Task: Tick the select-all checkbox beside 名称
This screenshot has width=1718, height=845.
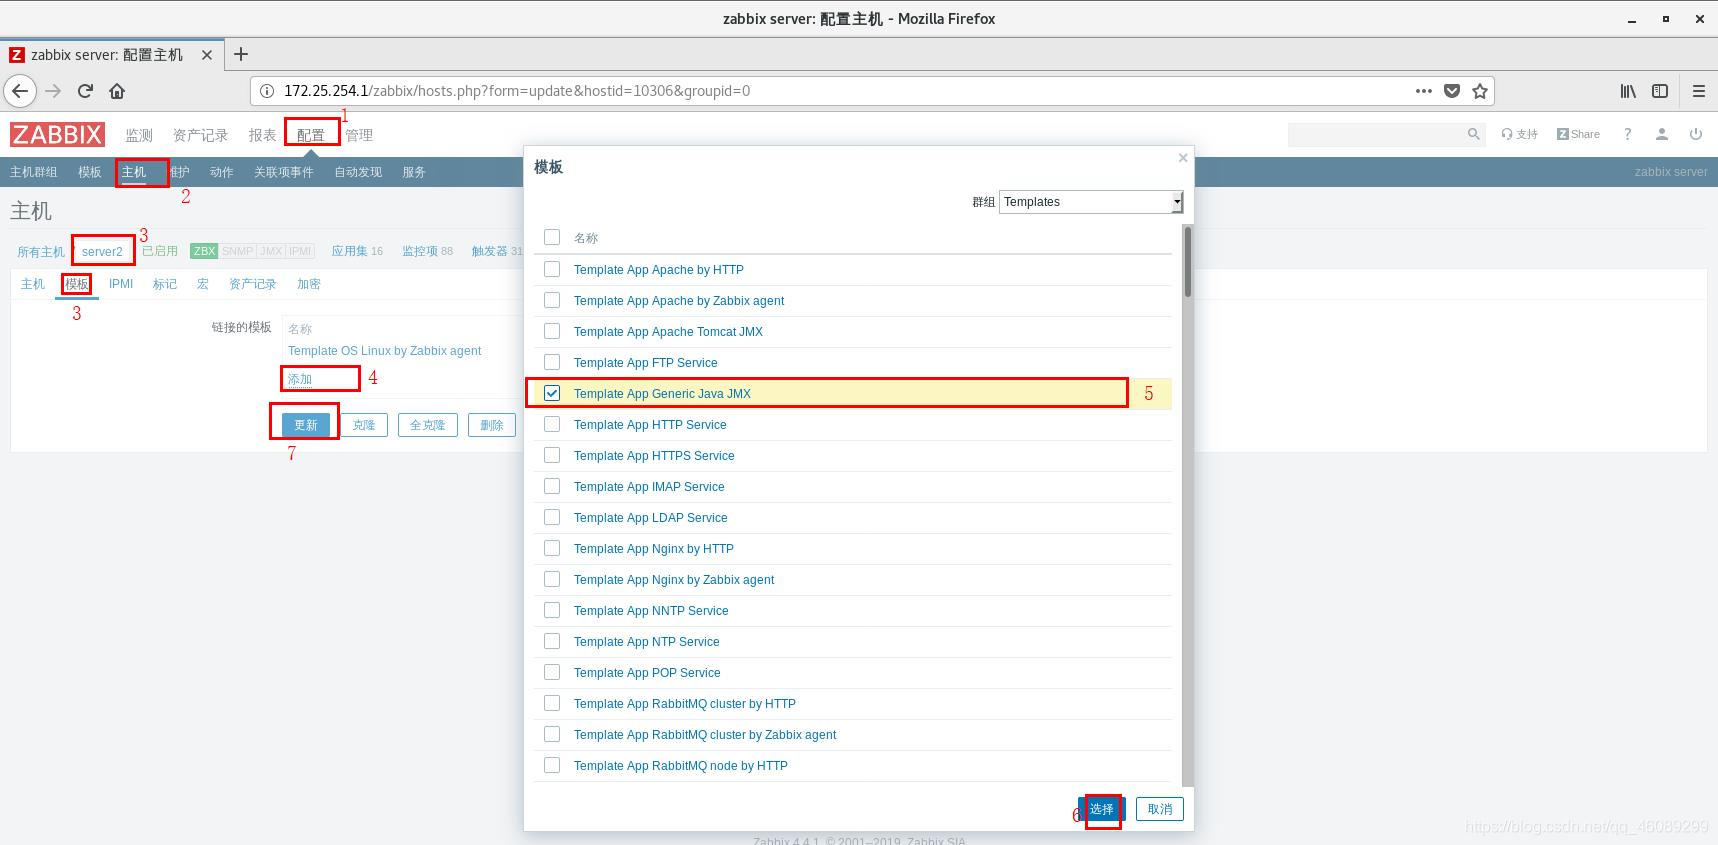Action: pos(552,237)
